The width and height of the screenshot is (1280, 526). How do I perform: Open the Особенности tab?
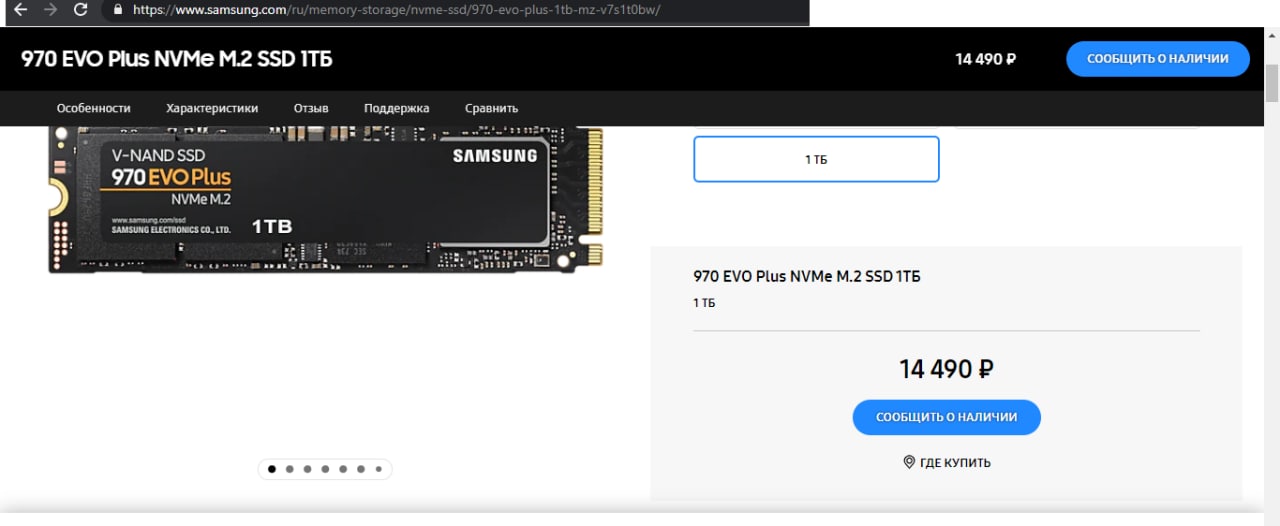(94, 108)
